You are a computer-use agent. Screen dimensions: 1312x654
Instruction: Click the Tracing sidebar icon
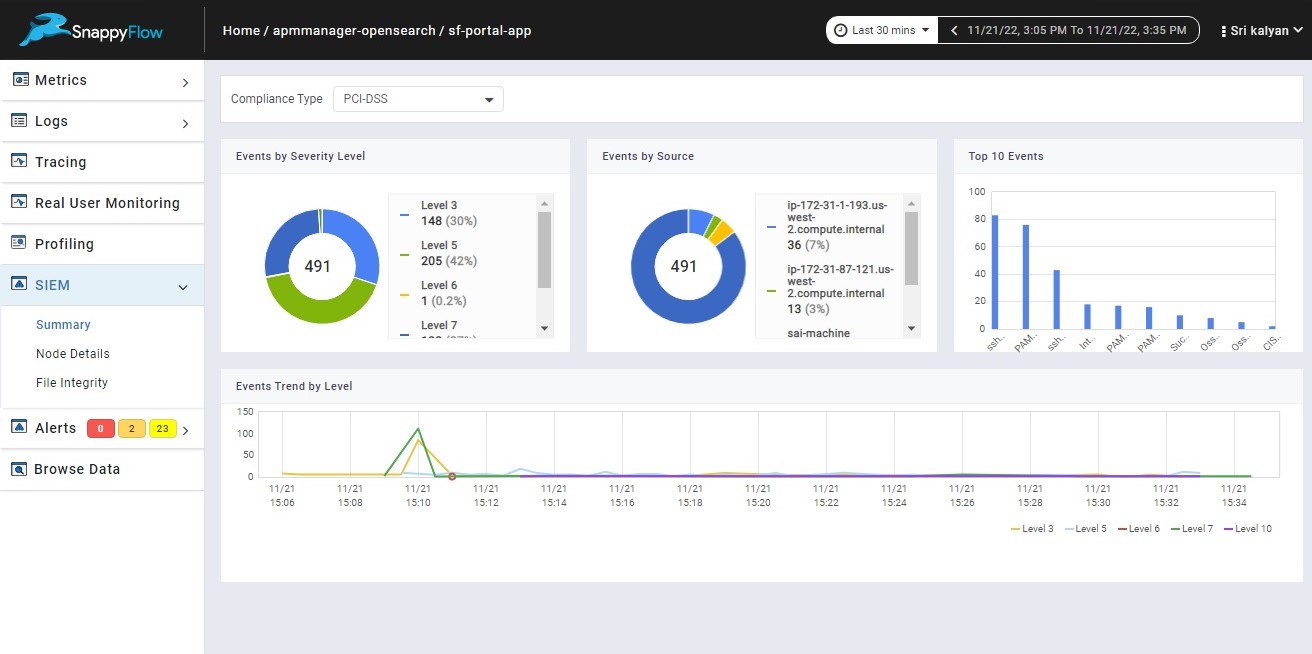pos(19,161)
